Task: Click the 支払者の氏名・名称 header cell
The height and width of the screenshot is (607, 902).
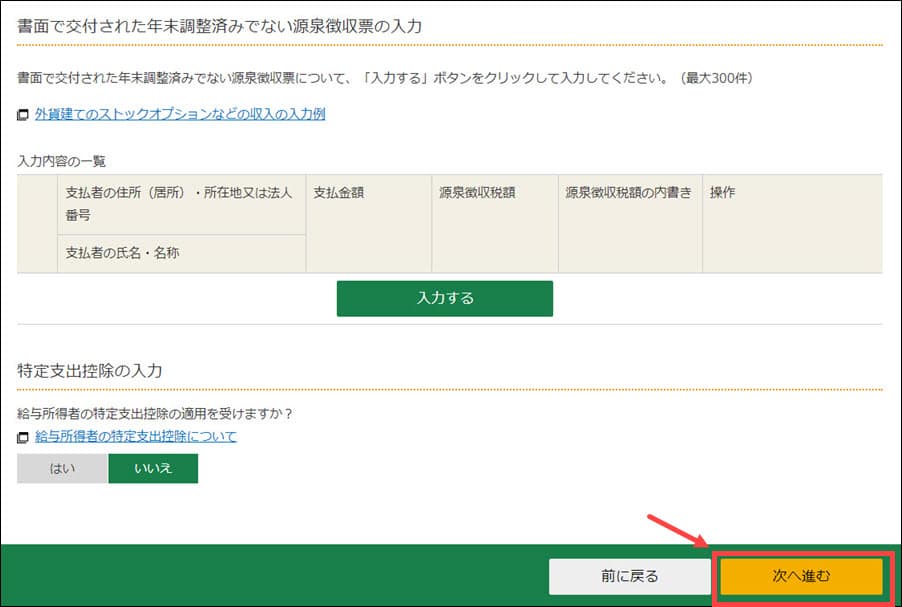Action: pyautogui.click(x=122, y=253)
